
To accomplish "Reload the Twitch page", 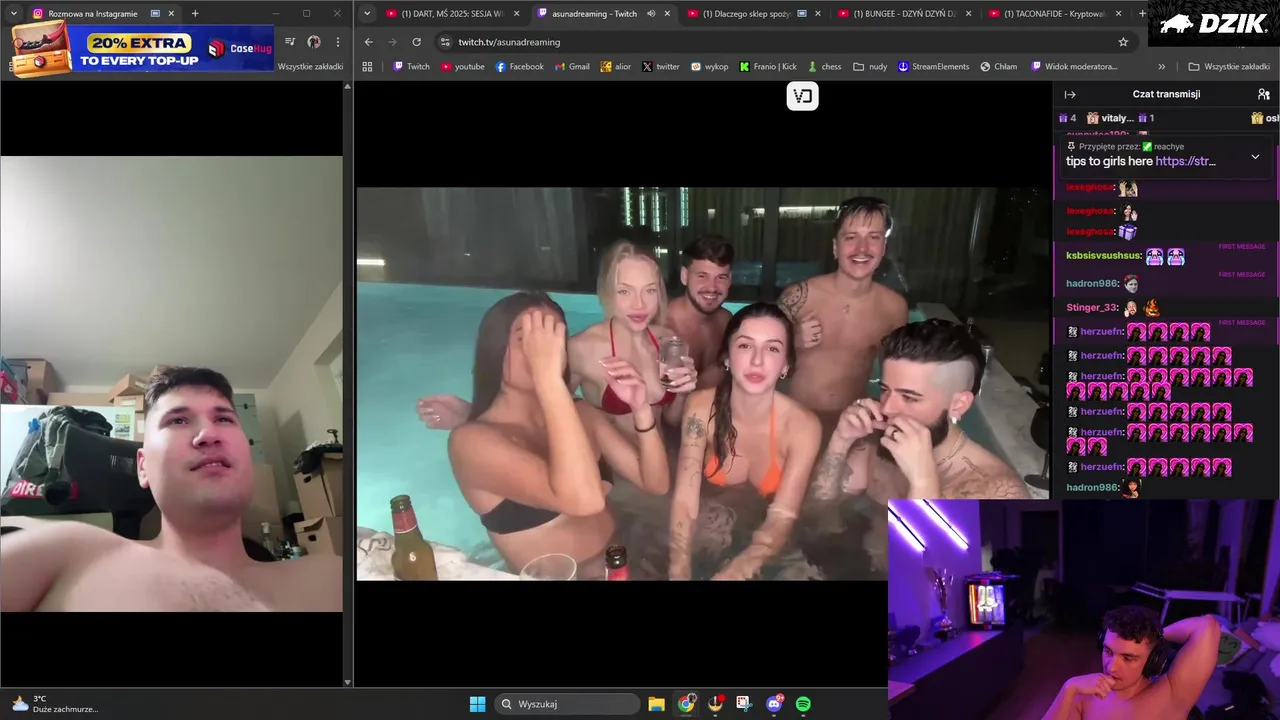I will coord(417,42).
